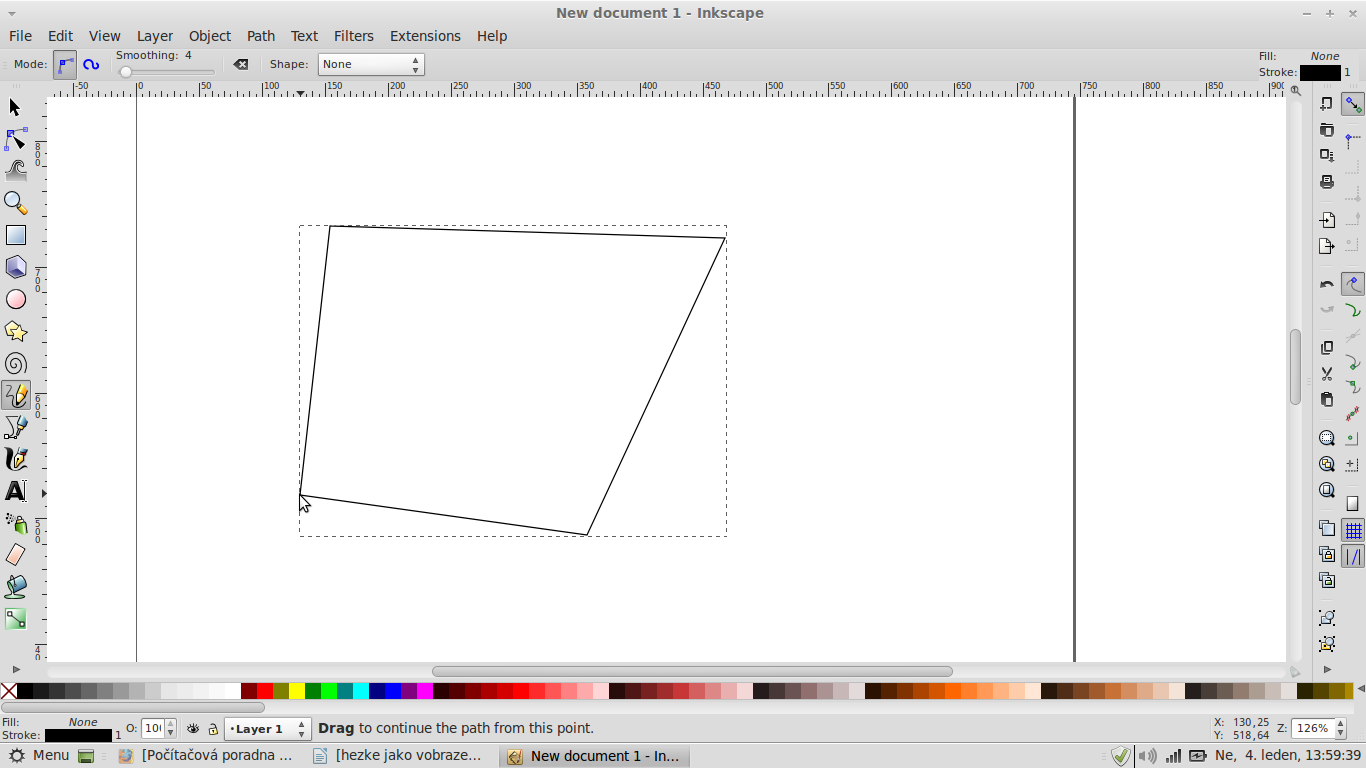Click the Print document icon
Image resolution: width=1366 pixels, height=768 pixels.
click(x=1327, y=182)
